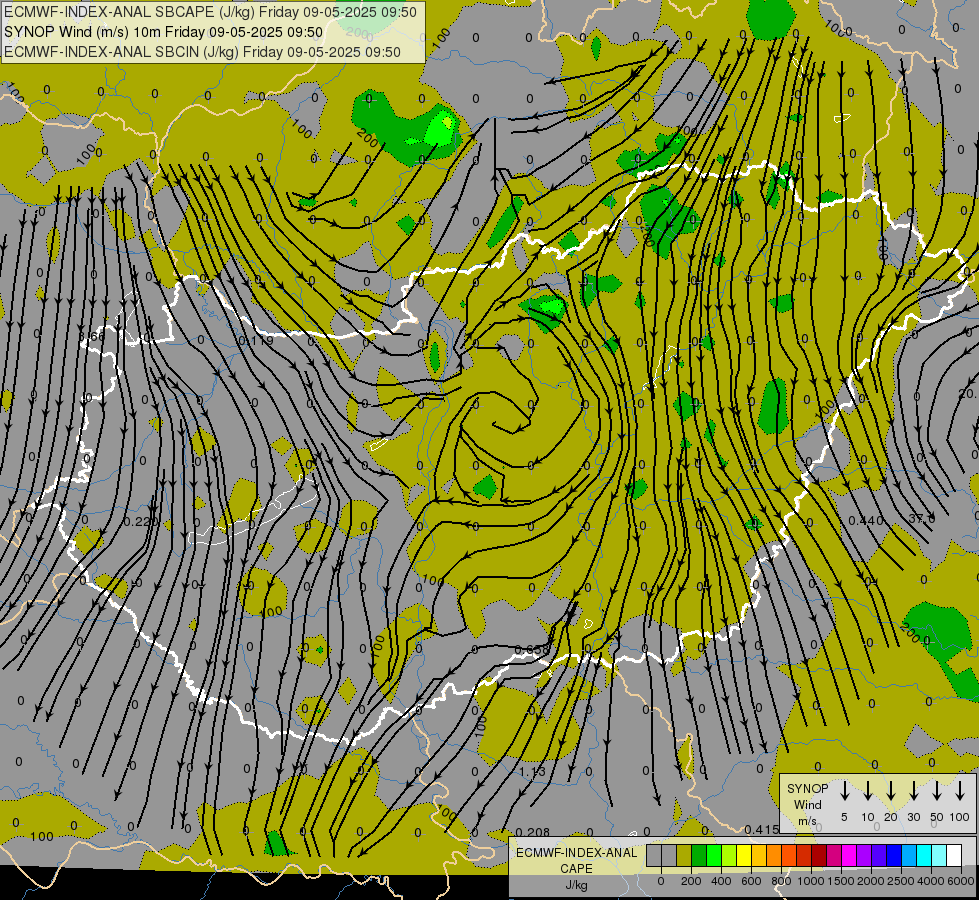Screen dimensions: 979x900
Task: Select the white CAPE swatch at 6000
Action: click(955, 856)
